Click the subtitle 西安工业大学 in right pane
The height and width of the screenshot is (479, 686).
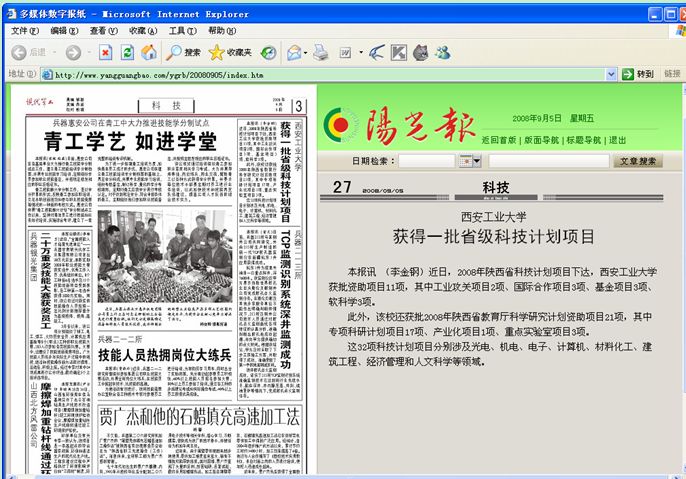coord(494,217)
